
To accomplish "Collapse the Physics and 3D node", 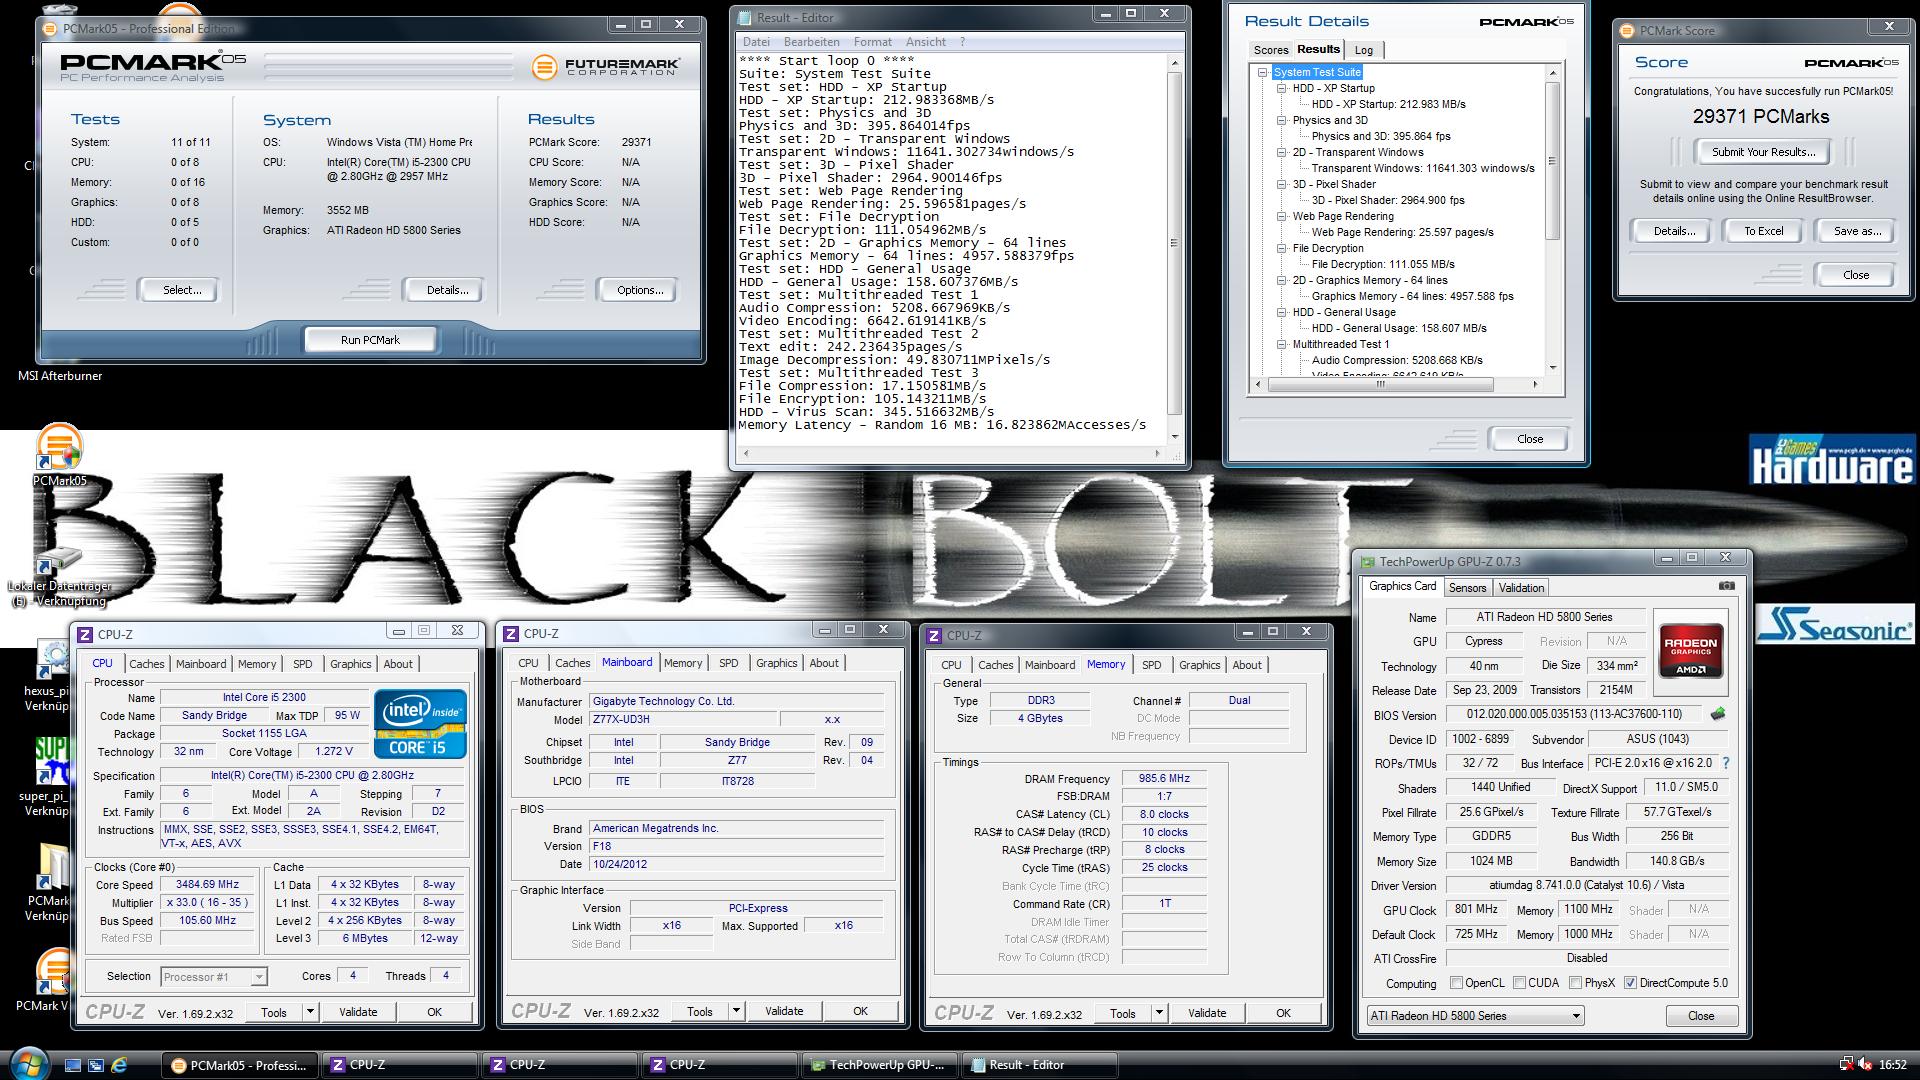I will (1281, 120).
